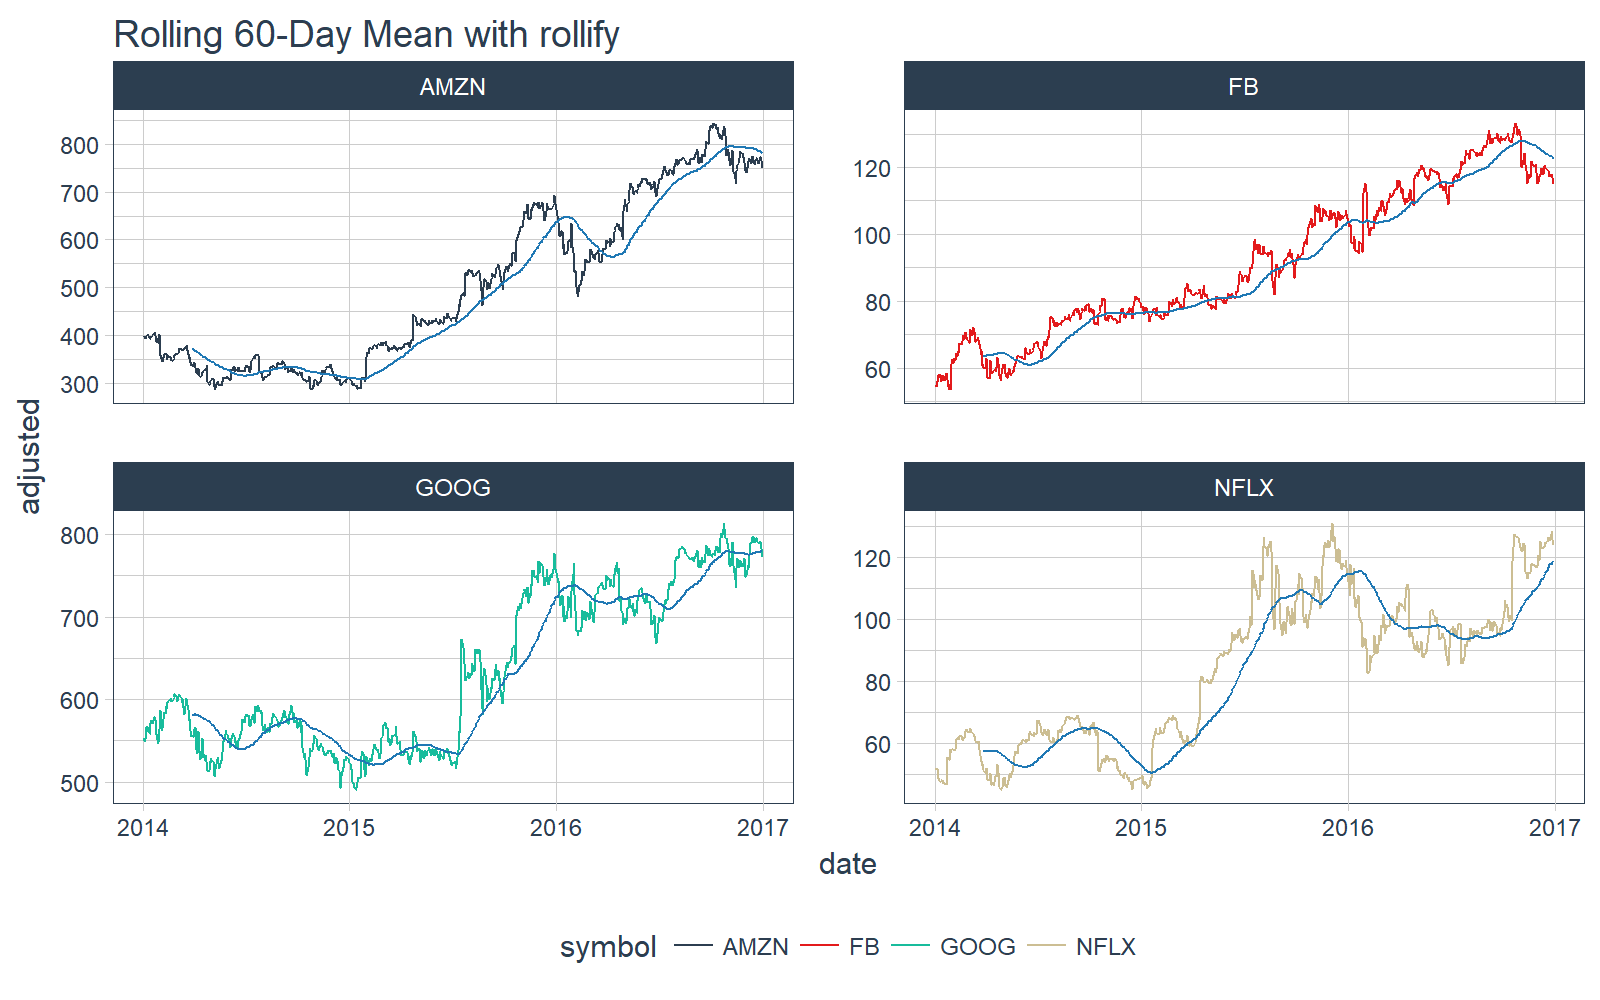Click the 700 tick label on AMZN panel

[x=80, y=193]
